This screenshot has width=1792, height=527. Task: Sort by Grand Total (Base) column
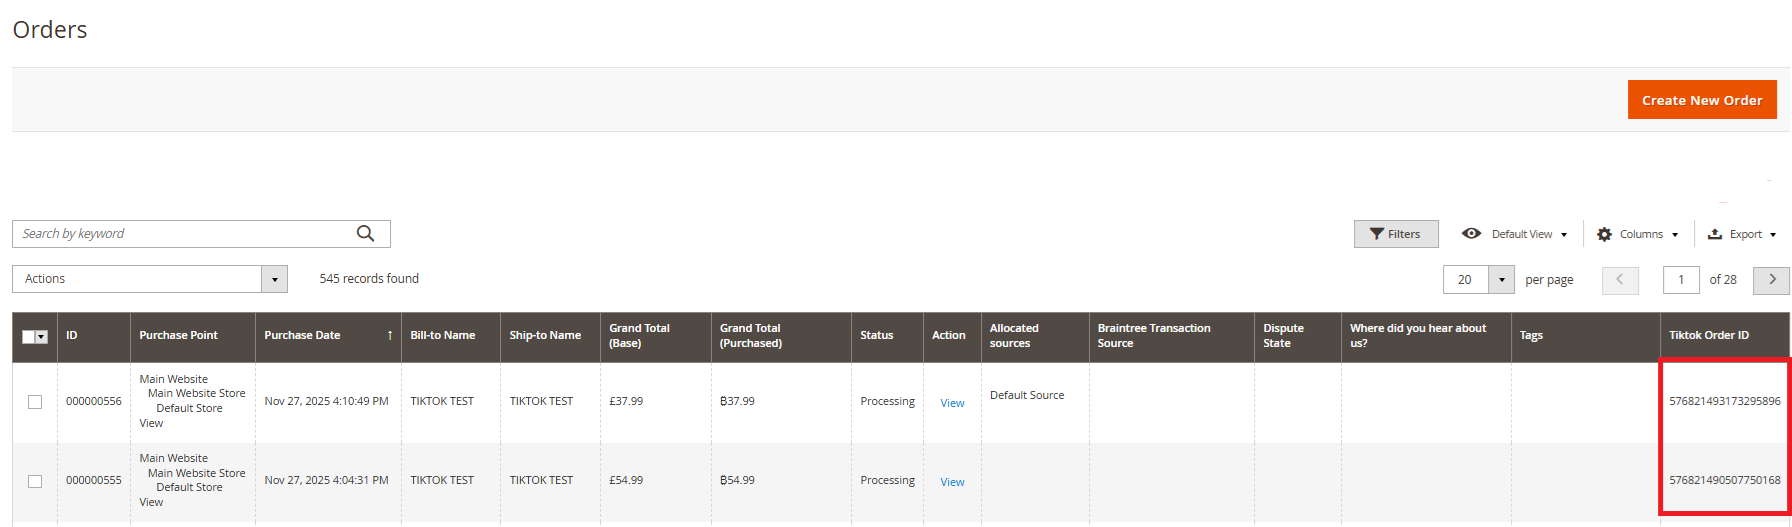coord(640,336)
